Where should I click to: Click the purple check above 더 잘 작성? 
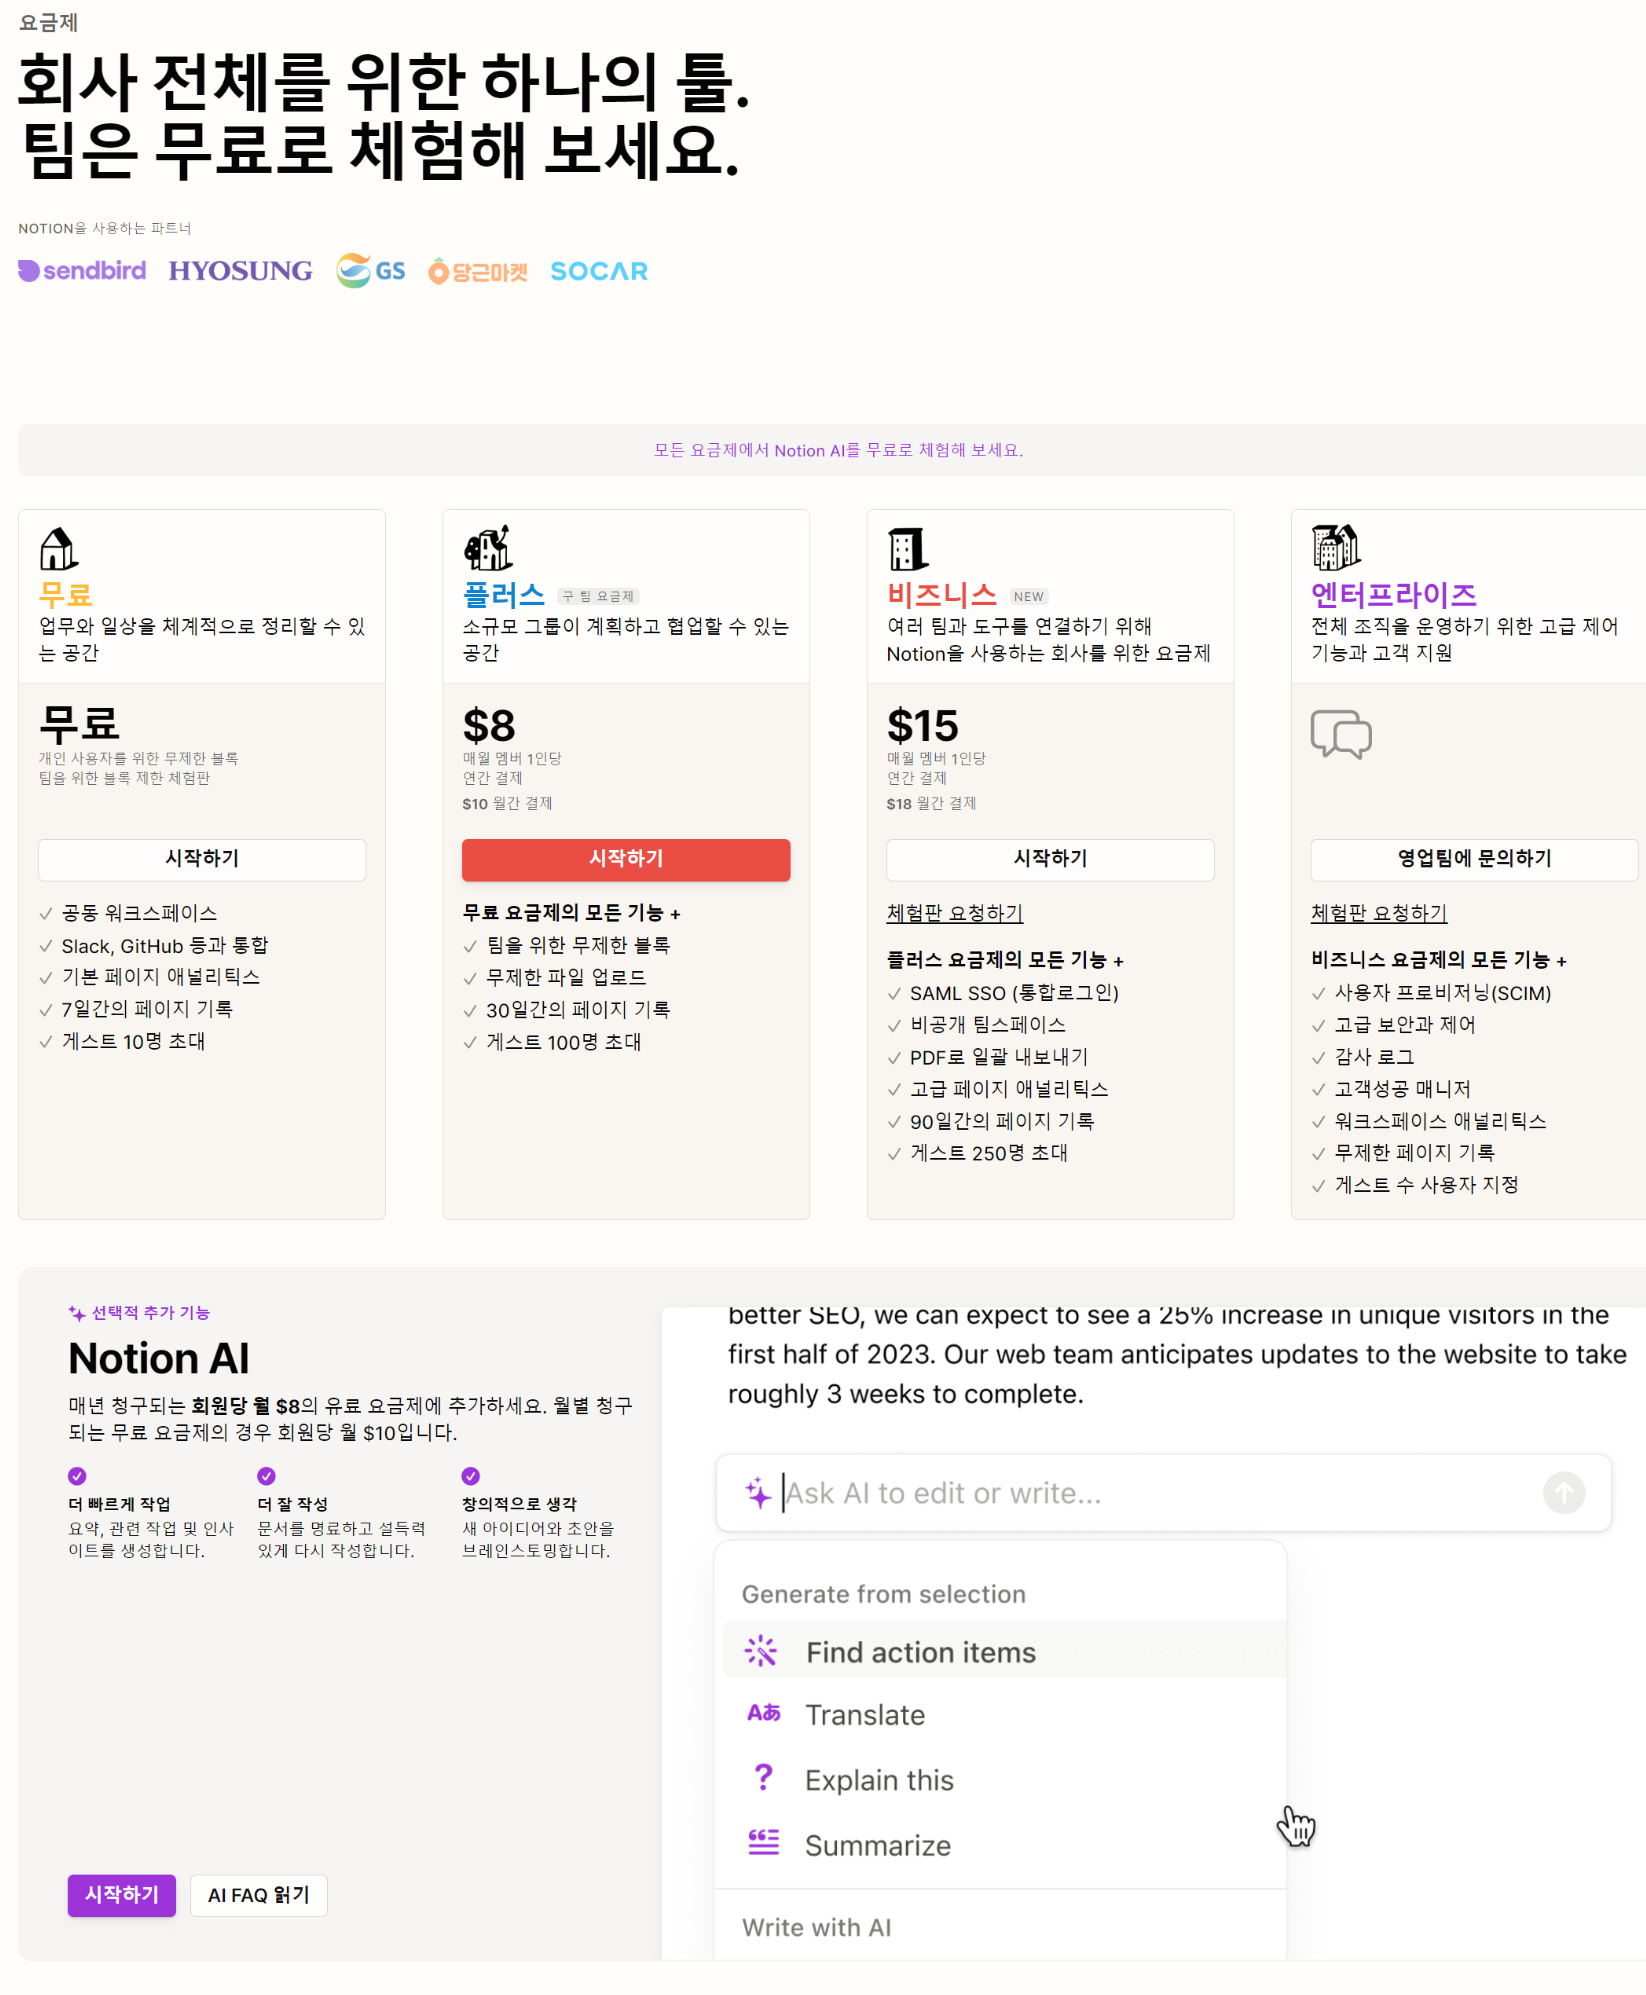pyautogui.click(x=266, y=1476)
